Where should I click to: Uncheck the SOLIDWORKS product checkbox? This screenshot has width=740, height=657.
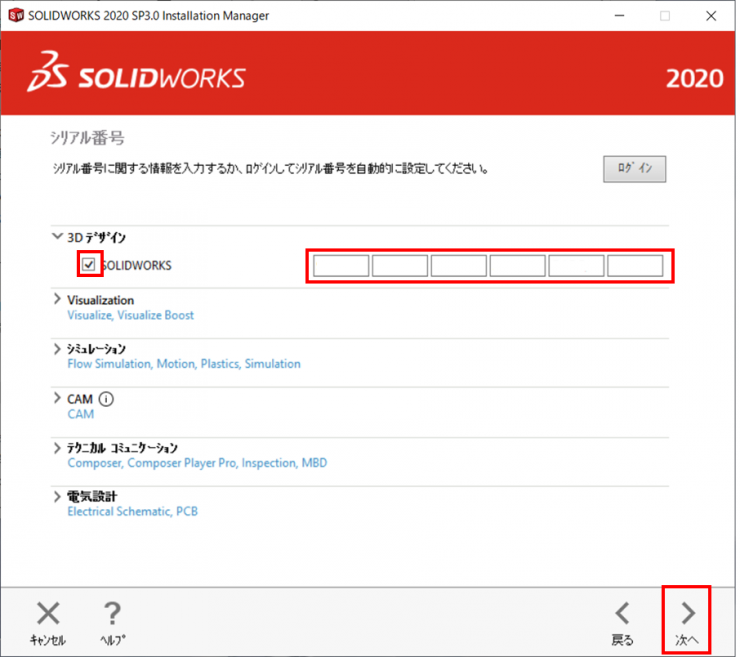point(89,264)
